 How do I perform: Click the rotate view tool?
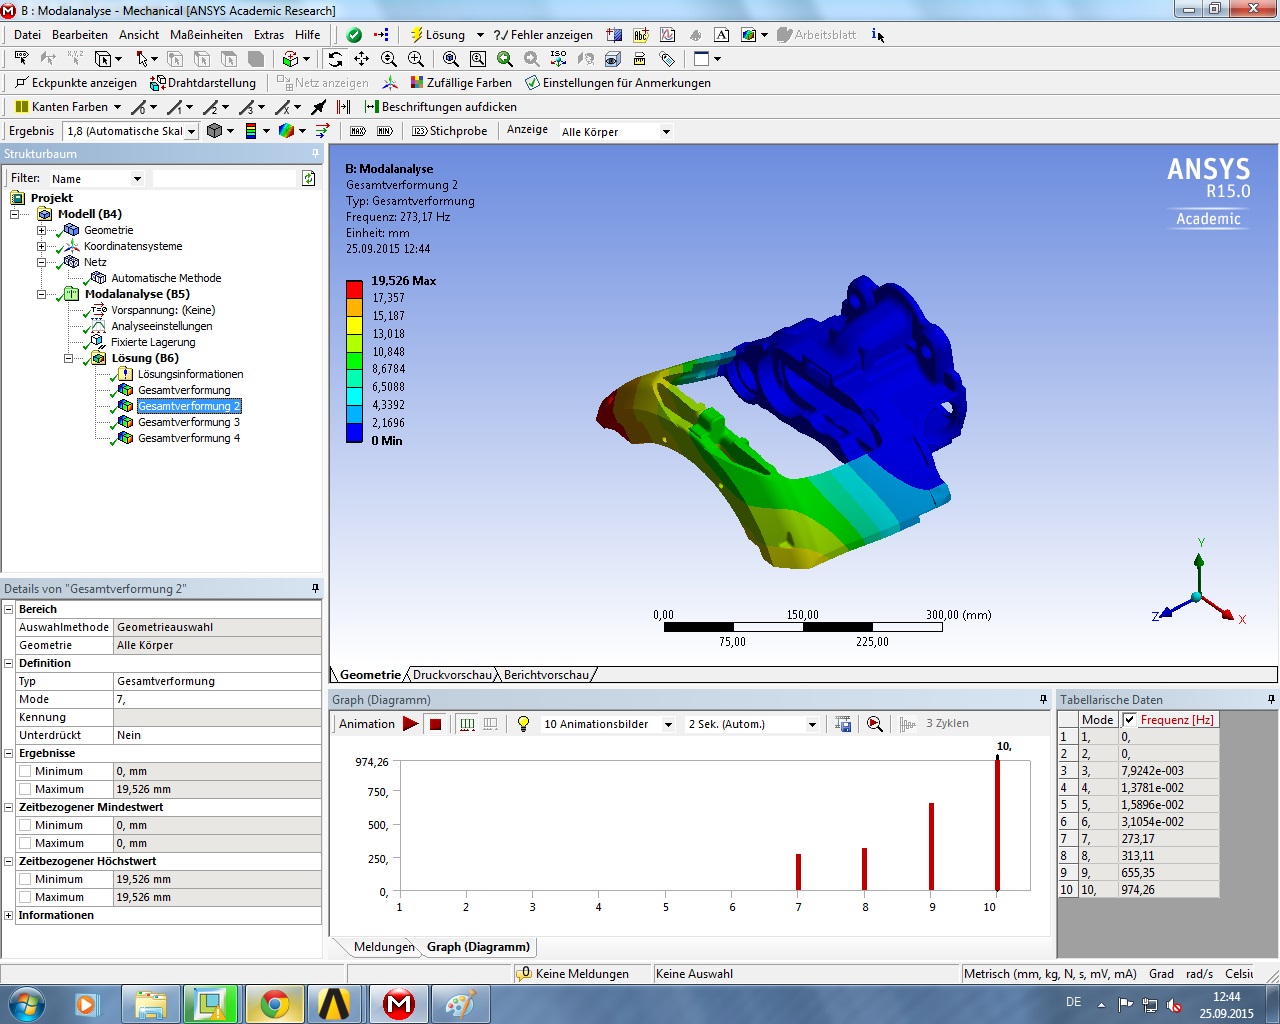(x=335, y=59)
